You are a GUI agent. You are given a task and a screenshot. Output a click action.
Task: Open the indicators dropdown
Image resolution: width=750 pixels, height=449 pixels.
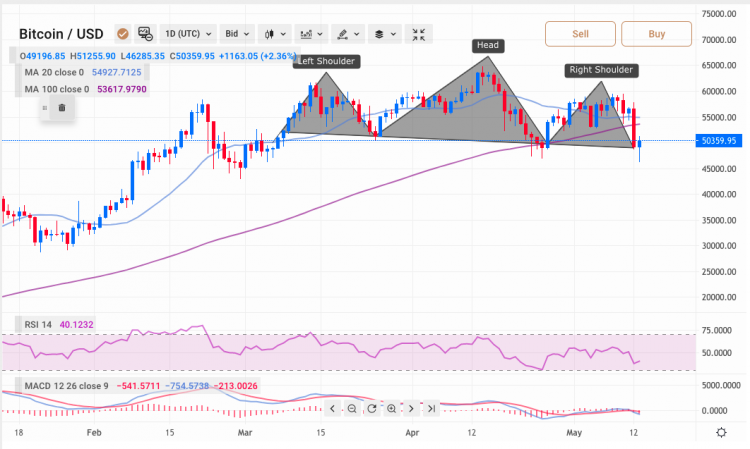click(x=311, y=34)
